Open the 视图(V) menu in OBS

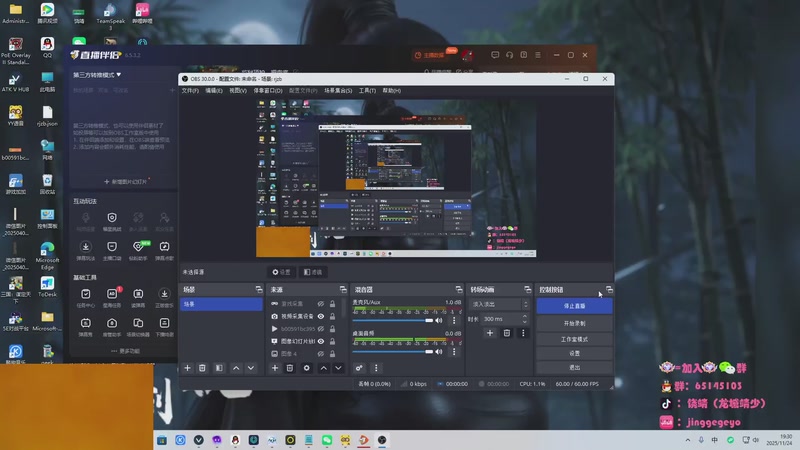tap(238, 91)
